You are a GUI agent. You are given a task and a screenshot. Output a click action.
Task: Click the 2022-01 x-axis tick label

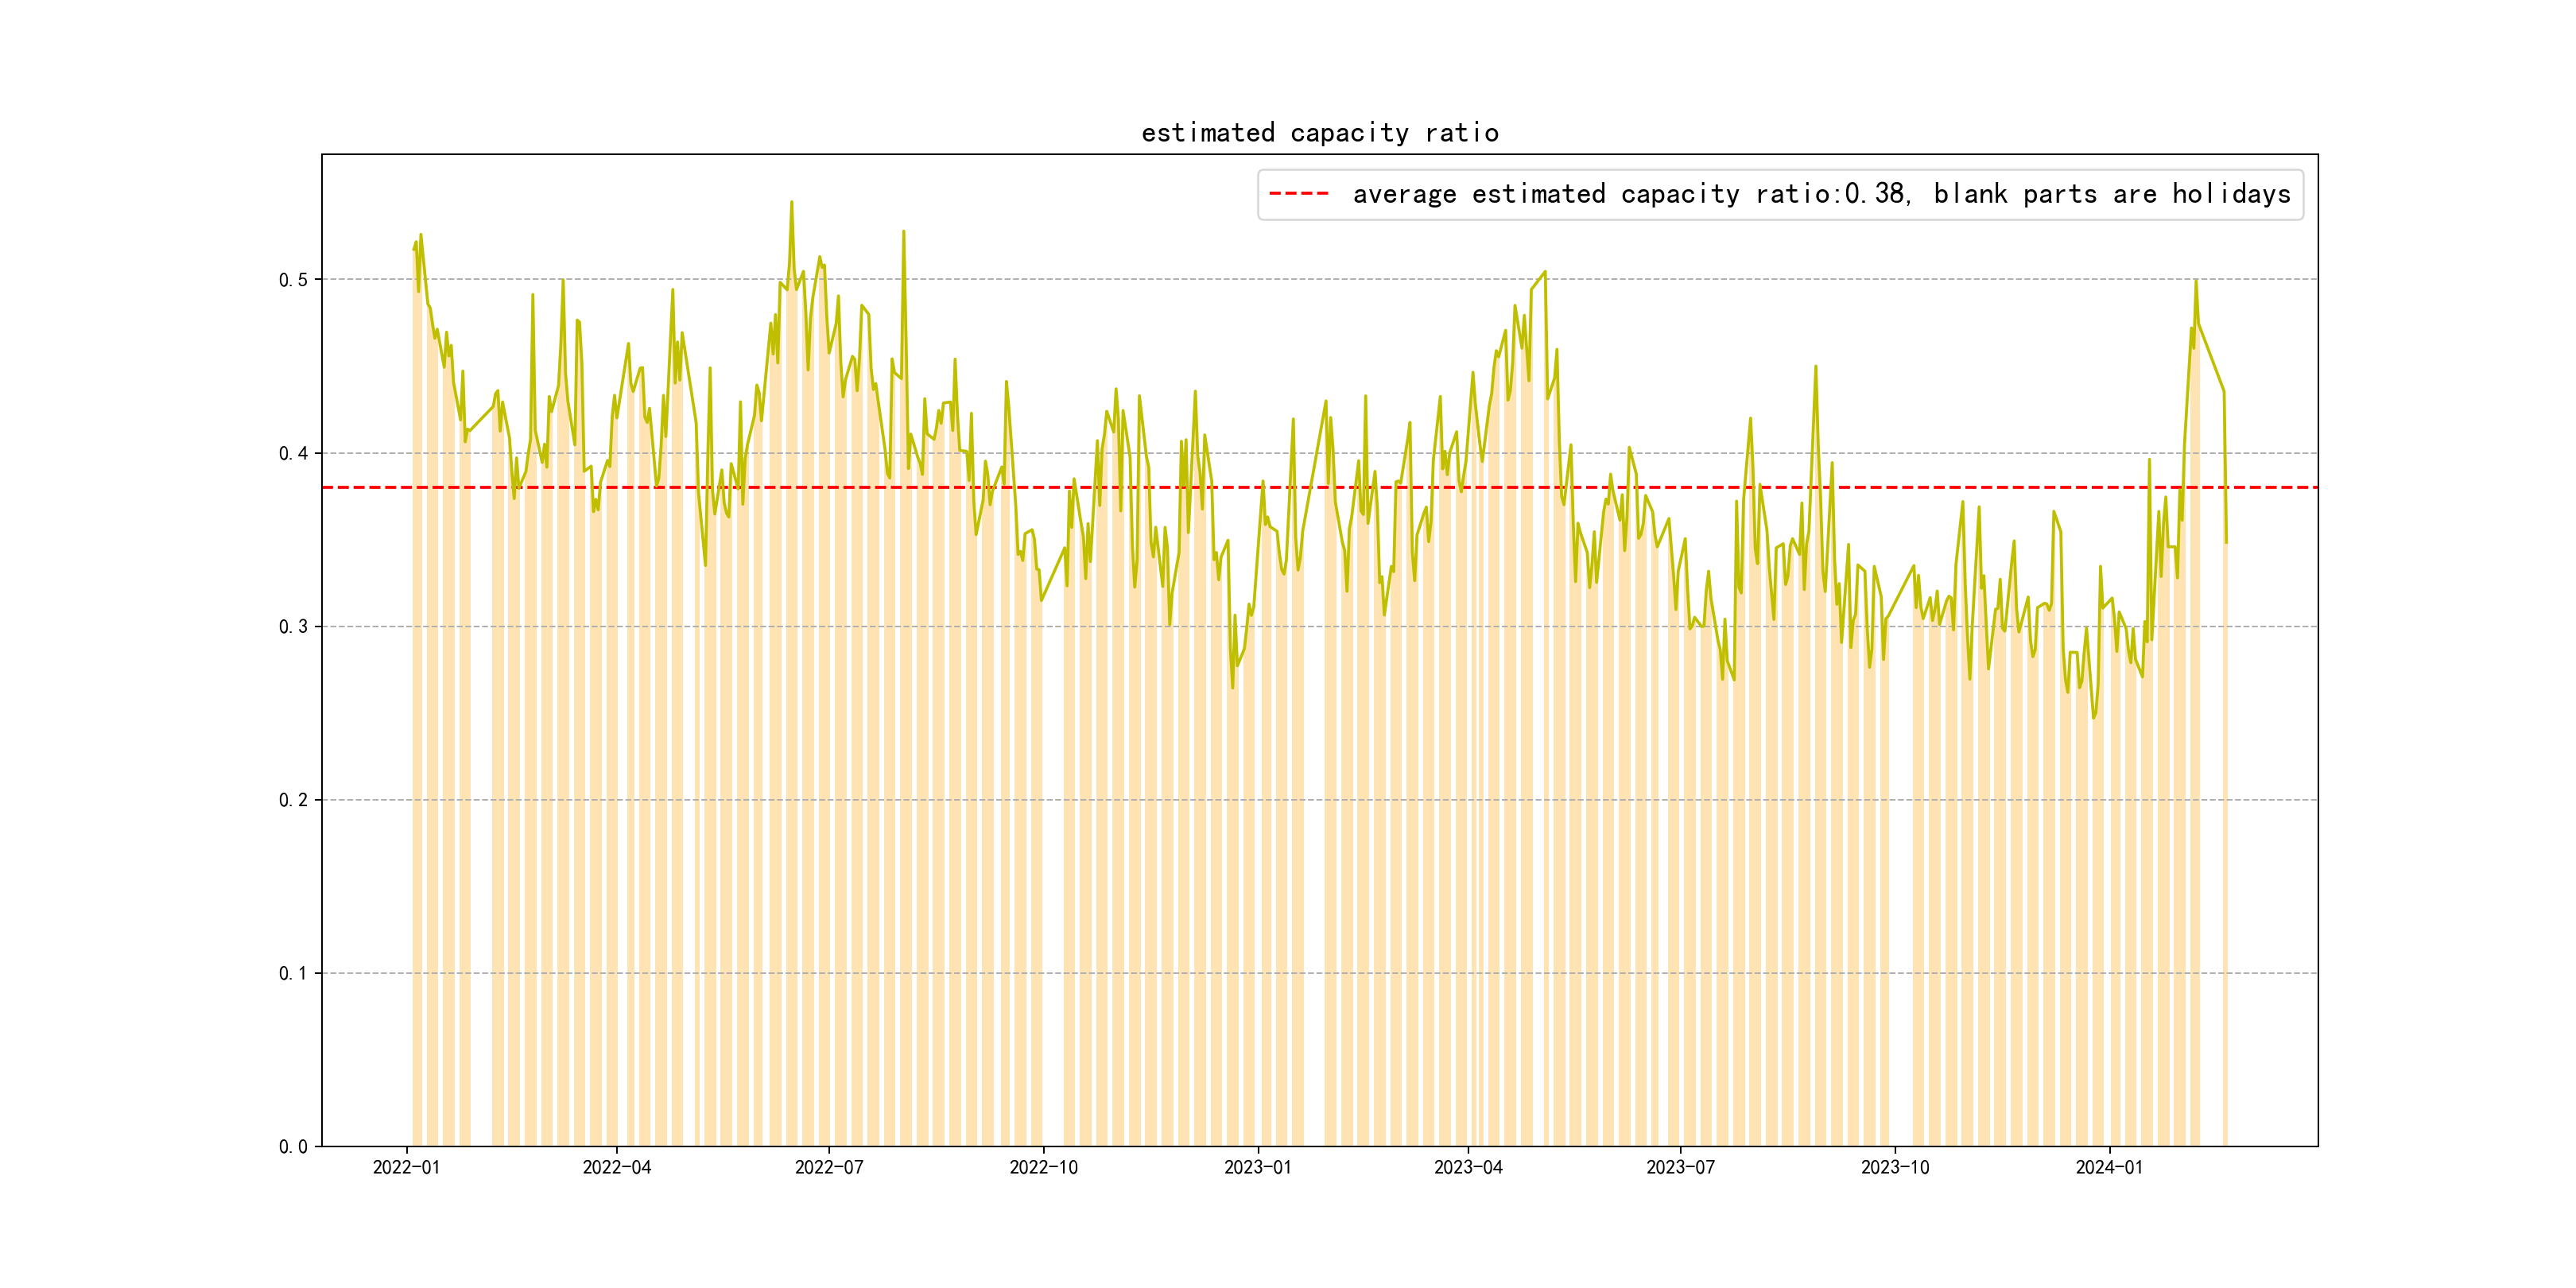point(406,1168)
